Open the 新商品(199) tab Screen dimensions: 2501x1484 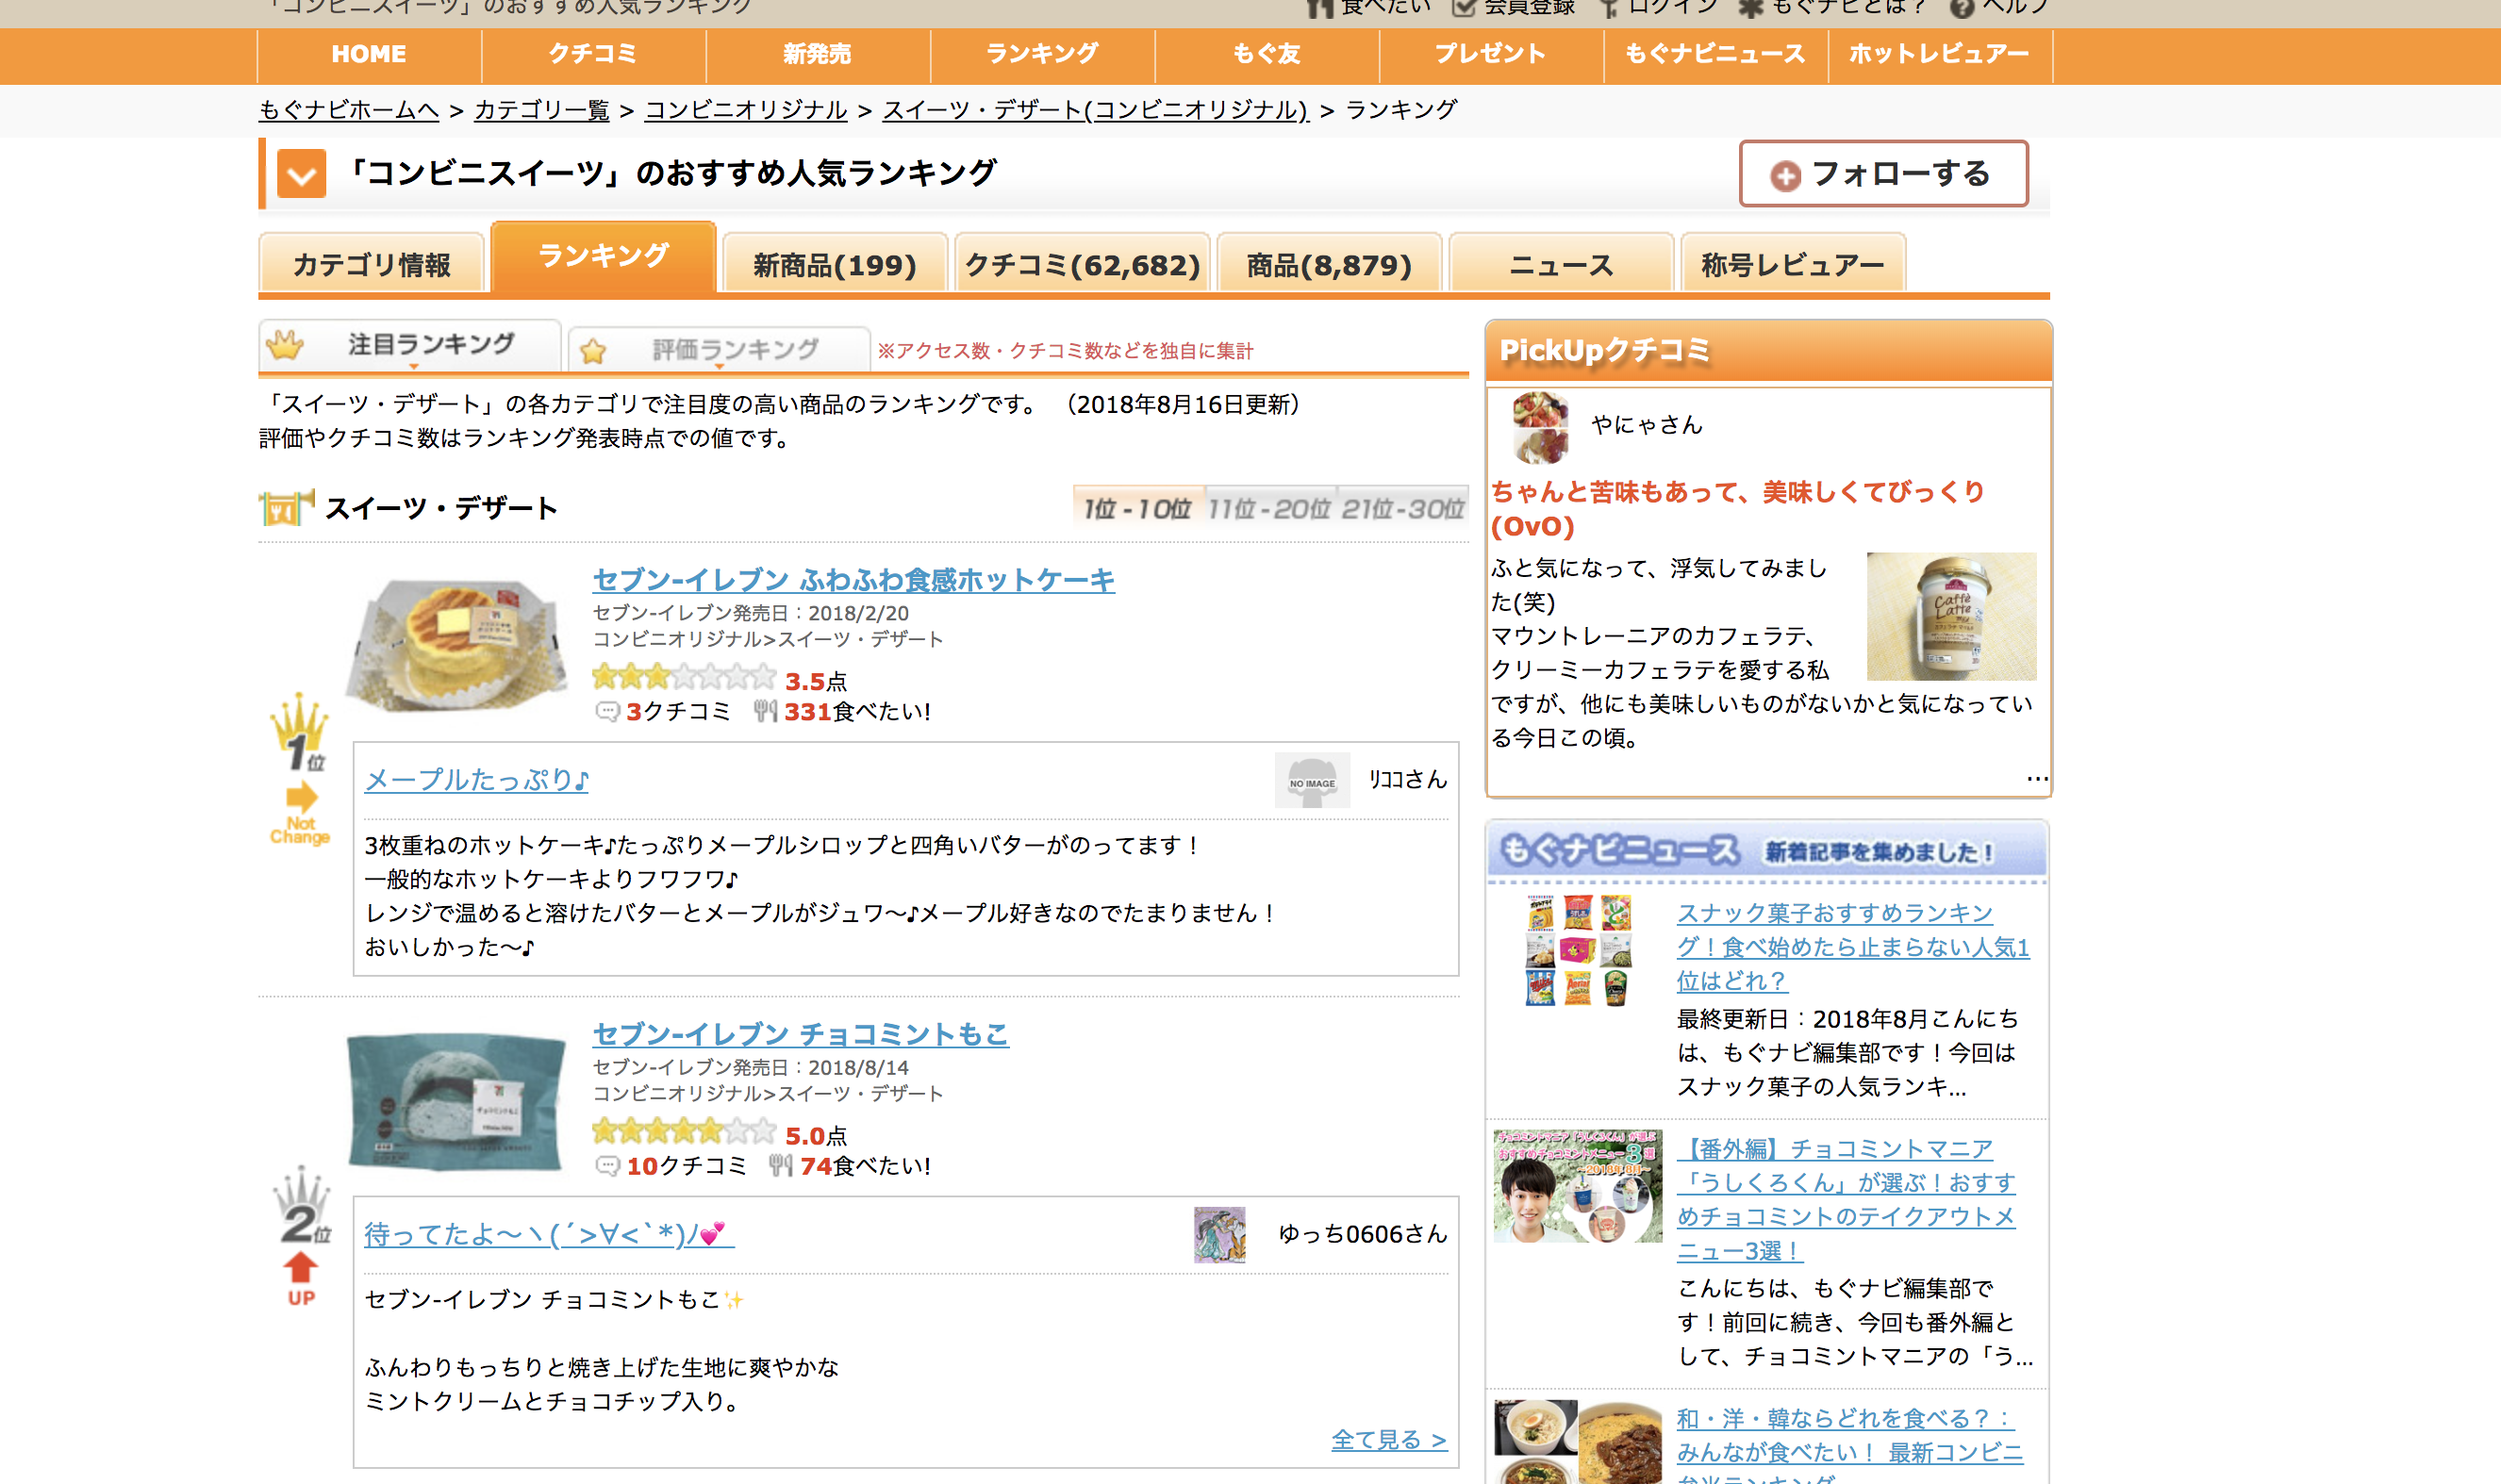tap(834, 265)
